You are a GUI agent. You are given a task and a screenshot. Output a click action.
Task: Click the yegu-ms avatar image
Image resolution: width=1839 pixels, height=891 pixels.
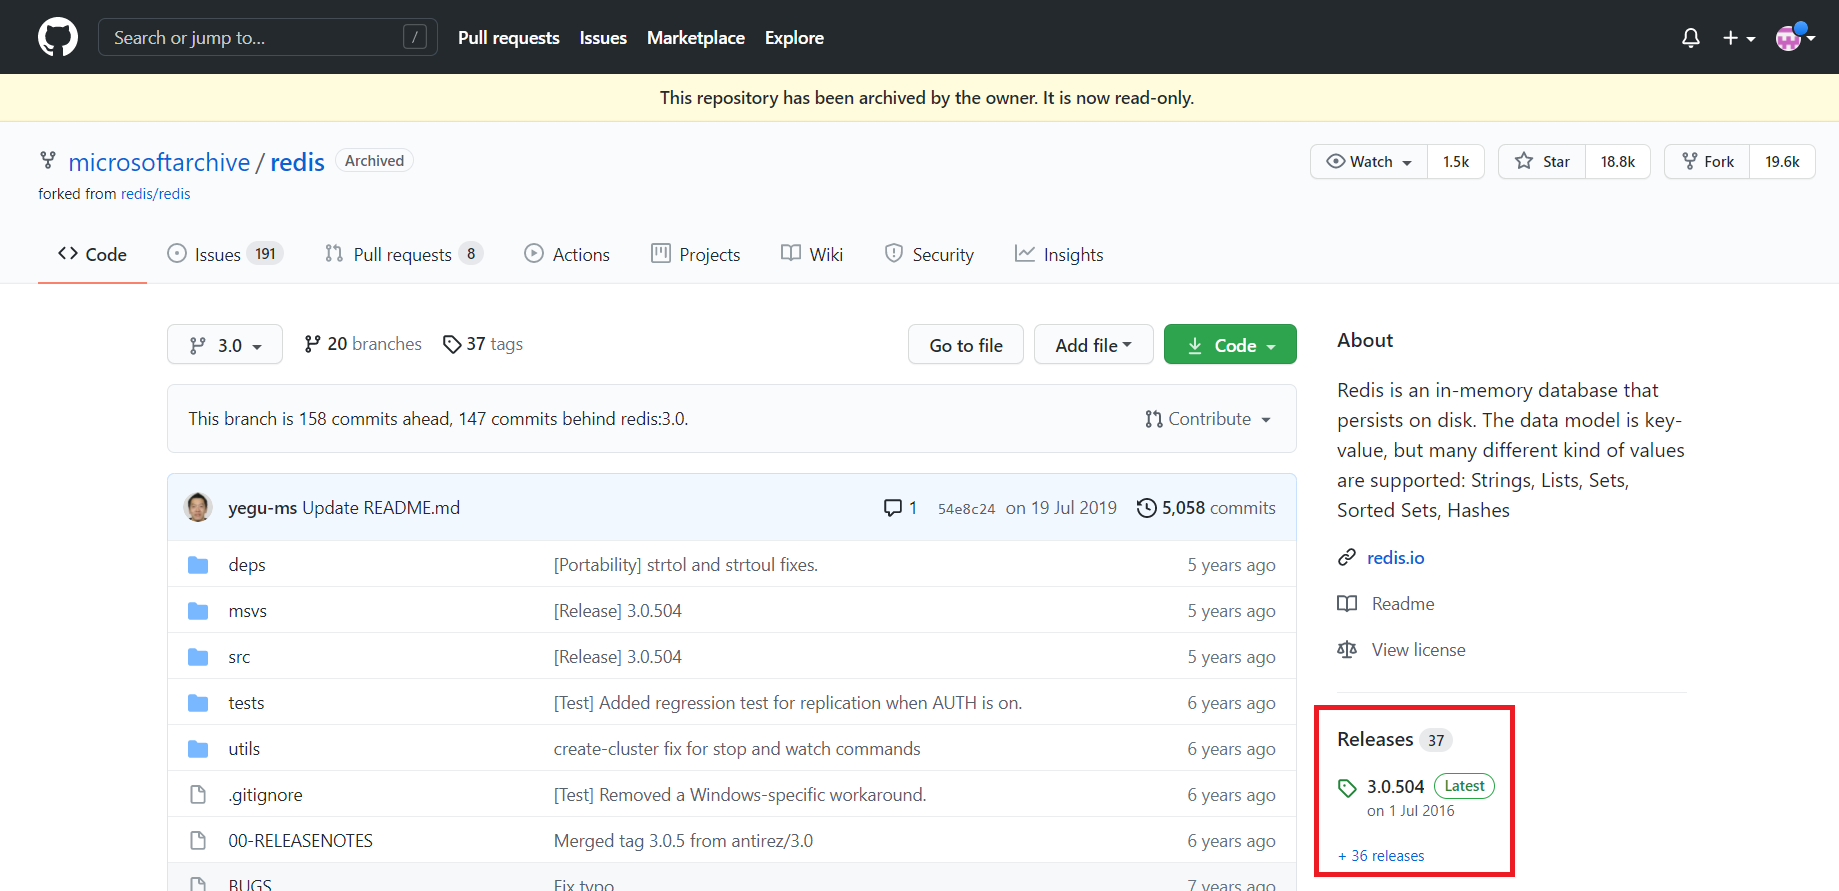pos(198,507)
